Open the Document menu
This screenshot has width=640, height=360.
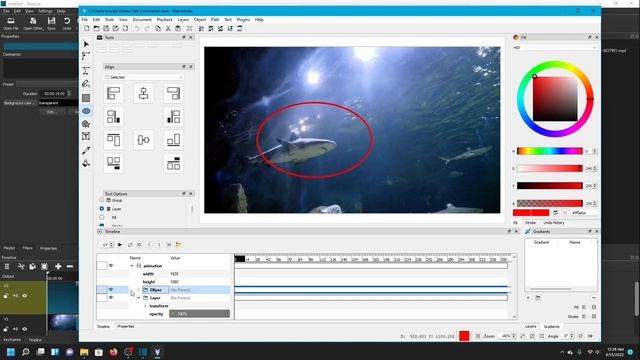coord(142,20)
